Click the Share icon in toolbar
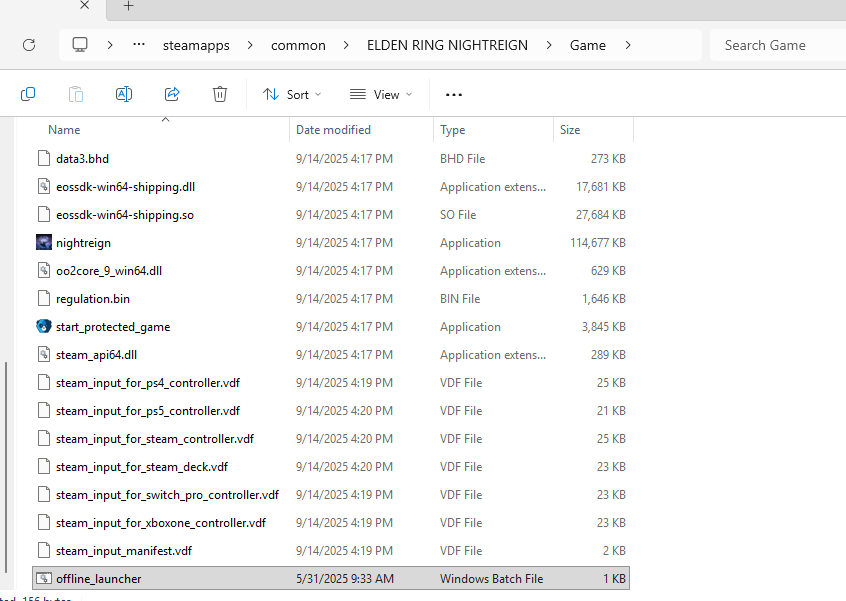Image resolution: width=846 pixels, height=601 pixels. pyautogui.click(x=172, y=94)
